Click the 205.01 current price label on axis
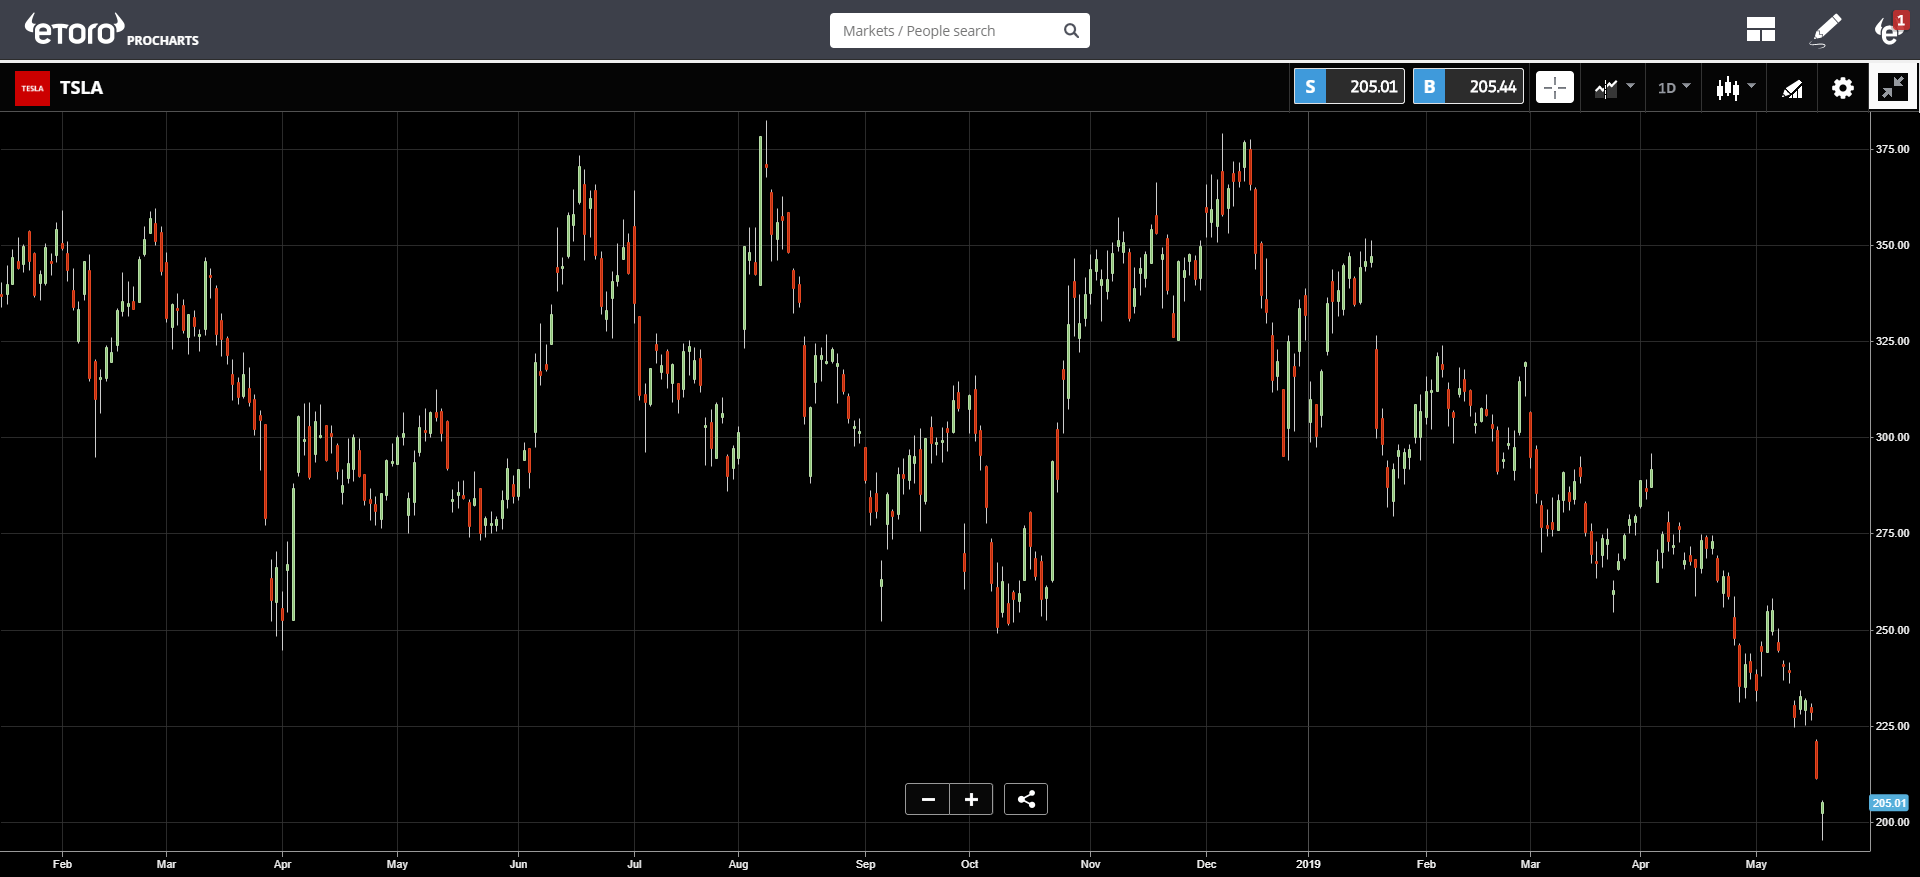 pos(1888,803)
